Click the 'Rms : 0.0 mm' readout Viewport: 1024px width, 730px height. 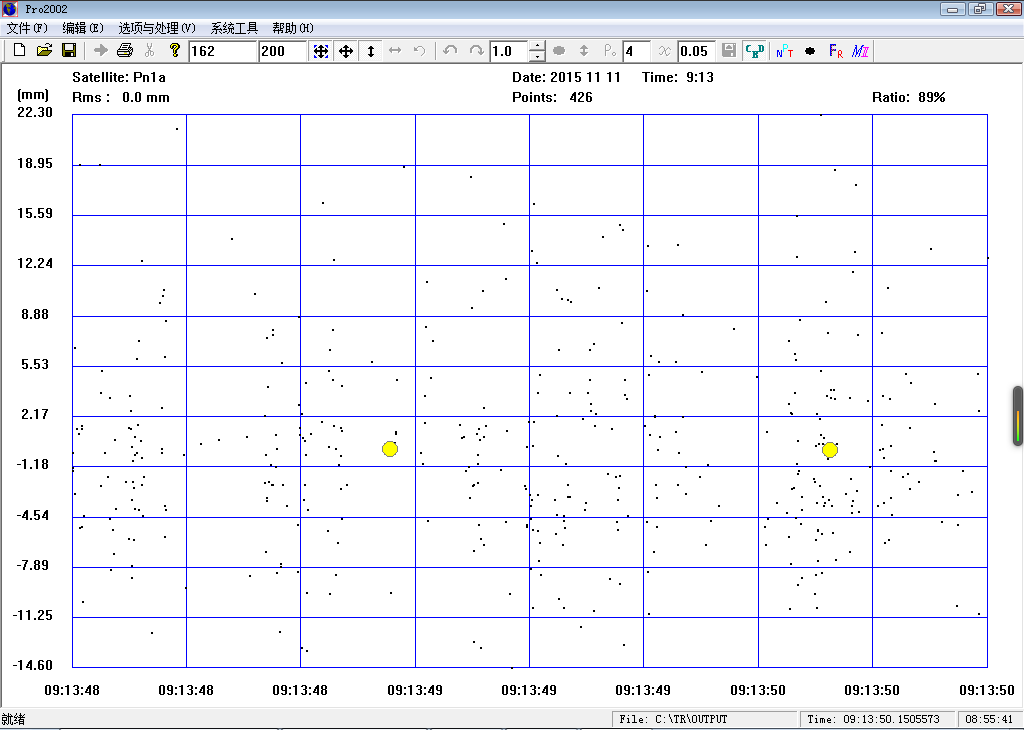click(121, 97)
